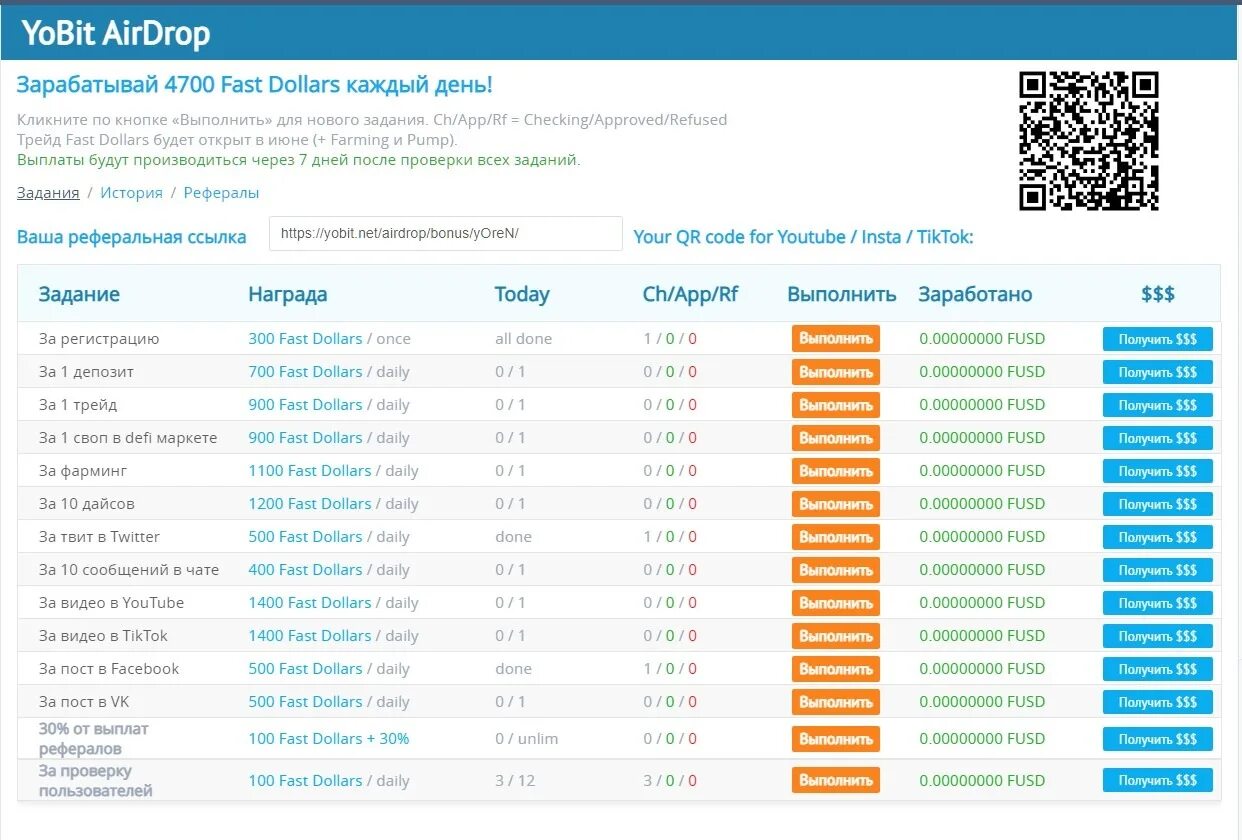The image size is (1242, 840).
Task: Click Получить $$$ for 30% от выплат рефералов
Action: tap(1158, 739)
